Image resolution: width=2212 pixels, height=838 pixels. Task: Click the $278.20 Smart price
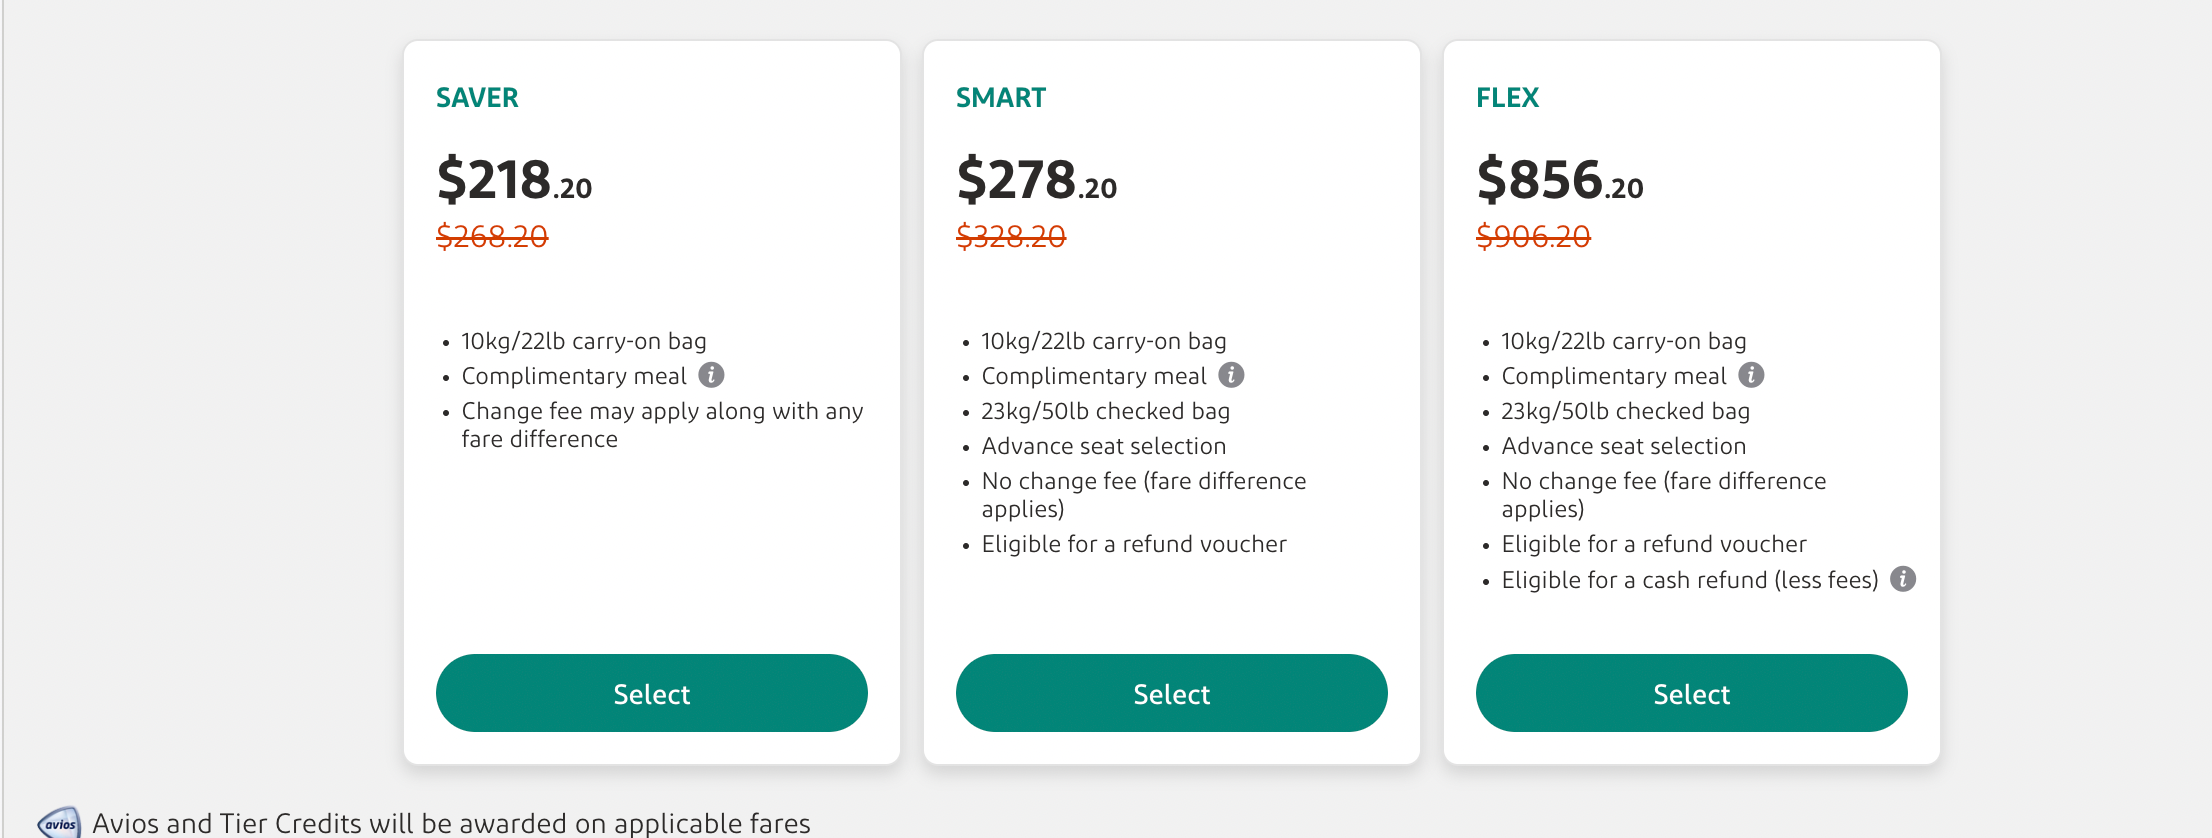point(1036,180)
